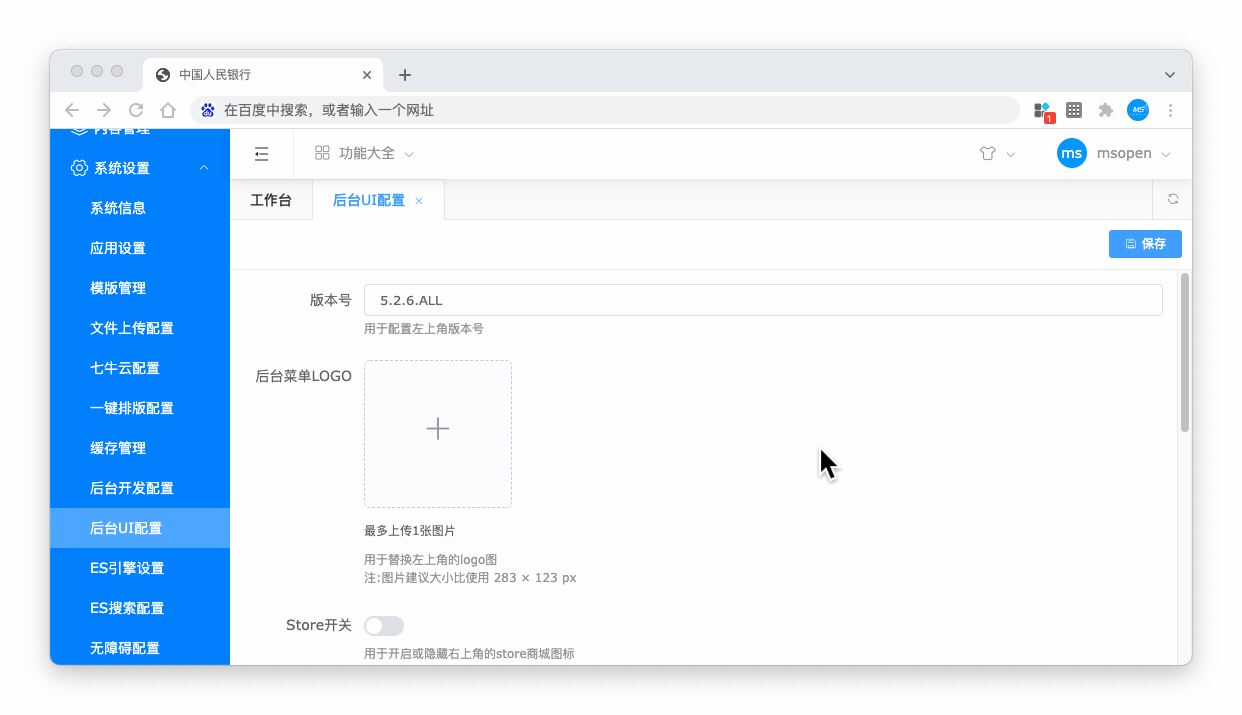Enable the Store开关 toggle
1242x715 pixels.
point(384,626)
